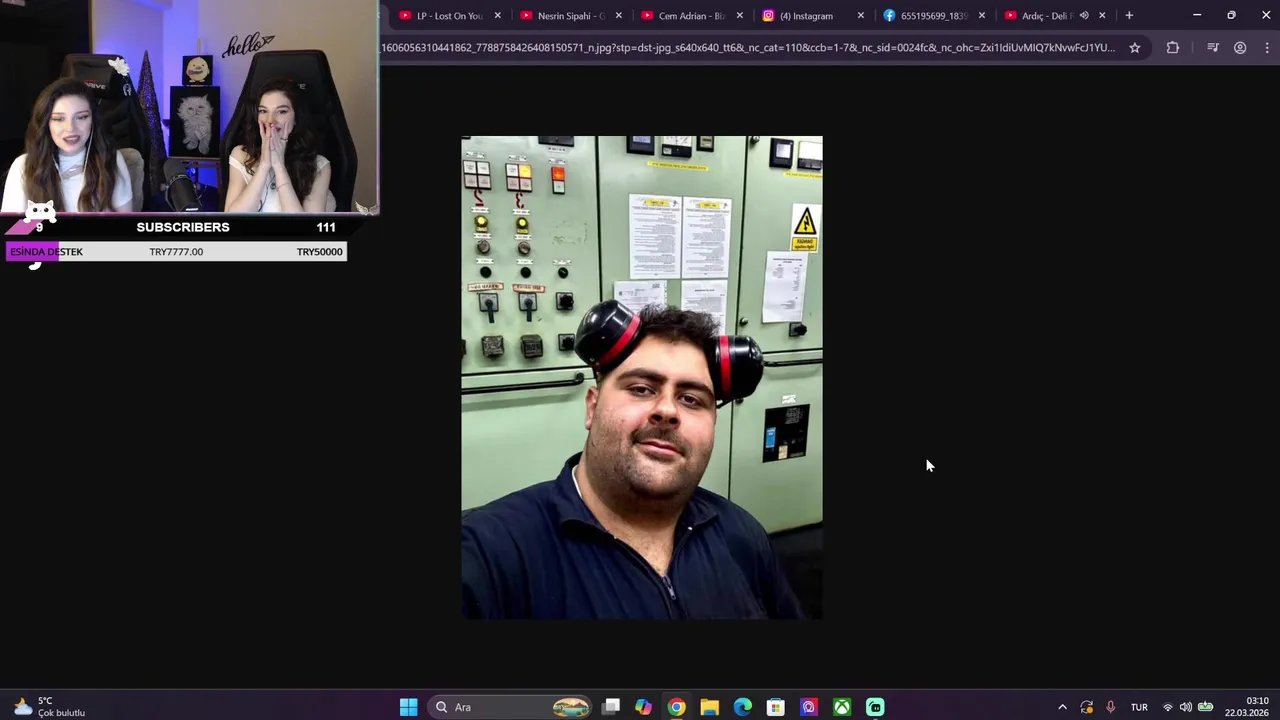This screenshot has height=720, width=1280.
Task: Switch to the Nesrin Sipahi tab
Action: click(570, 15)
